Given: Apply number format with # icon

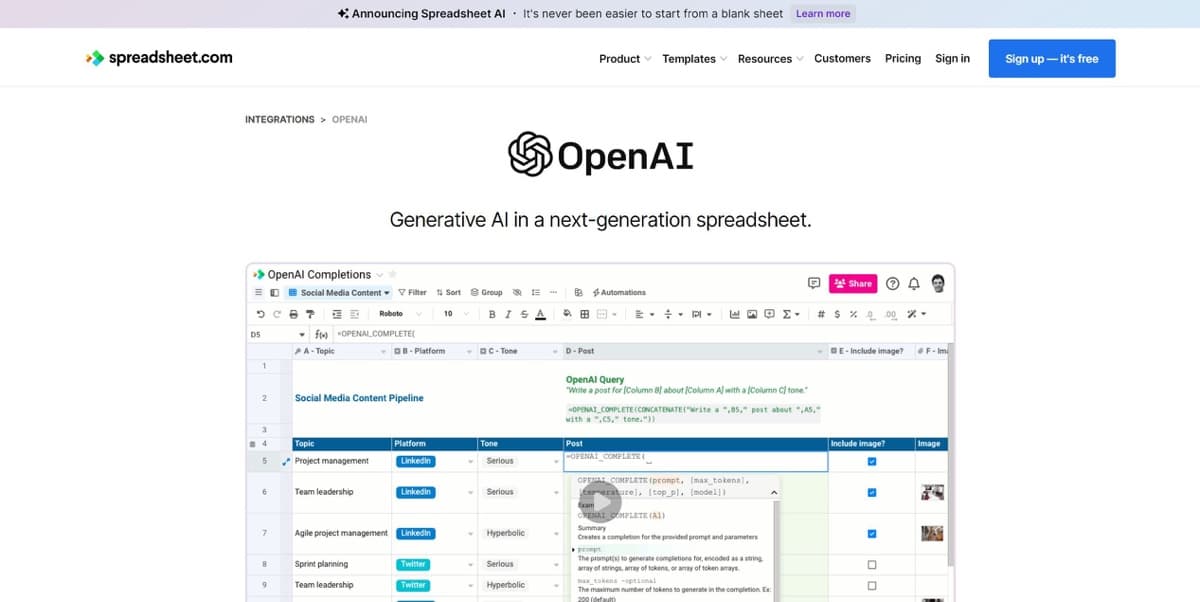Looking at the screenshot, I should [x=821, y=314].
